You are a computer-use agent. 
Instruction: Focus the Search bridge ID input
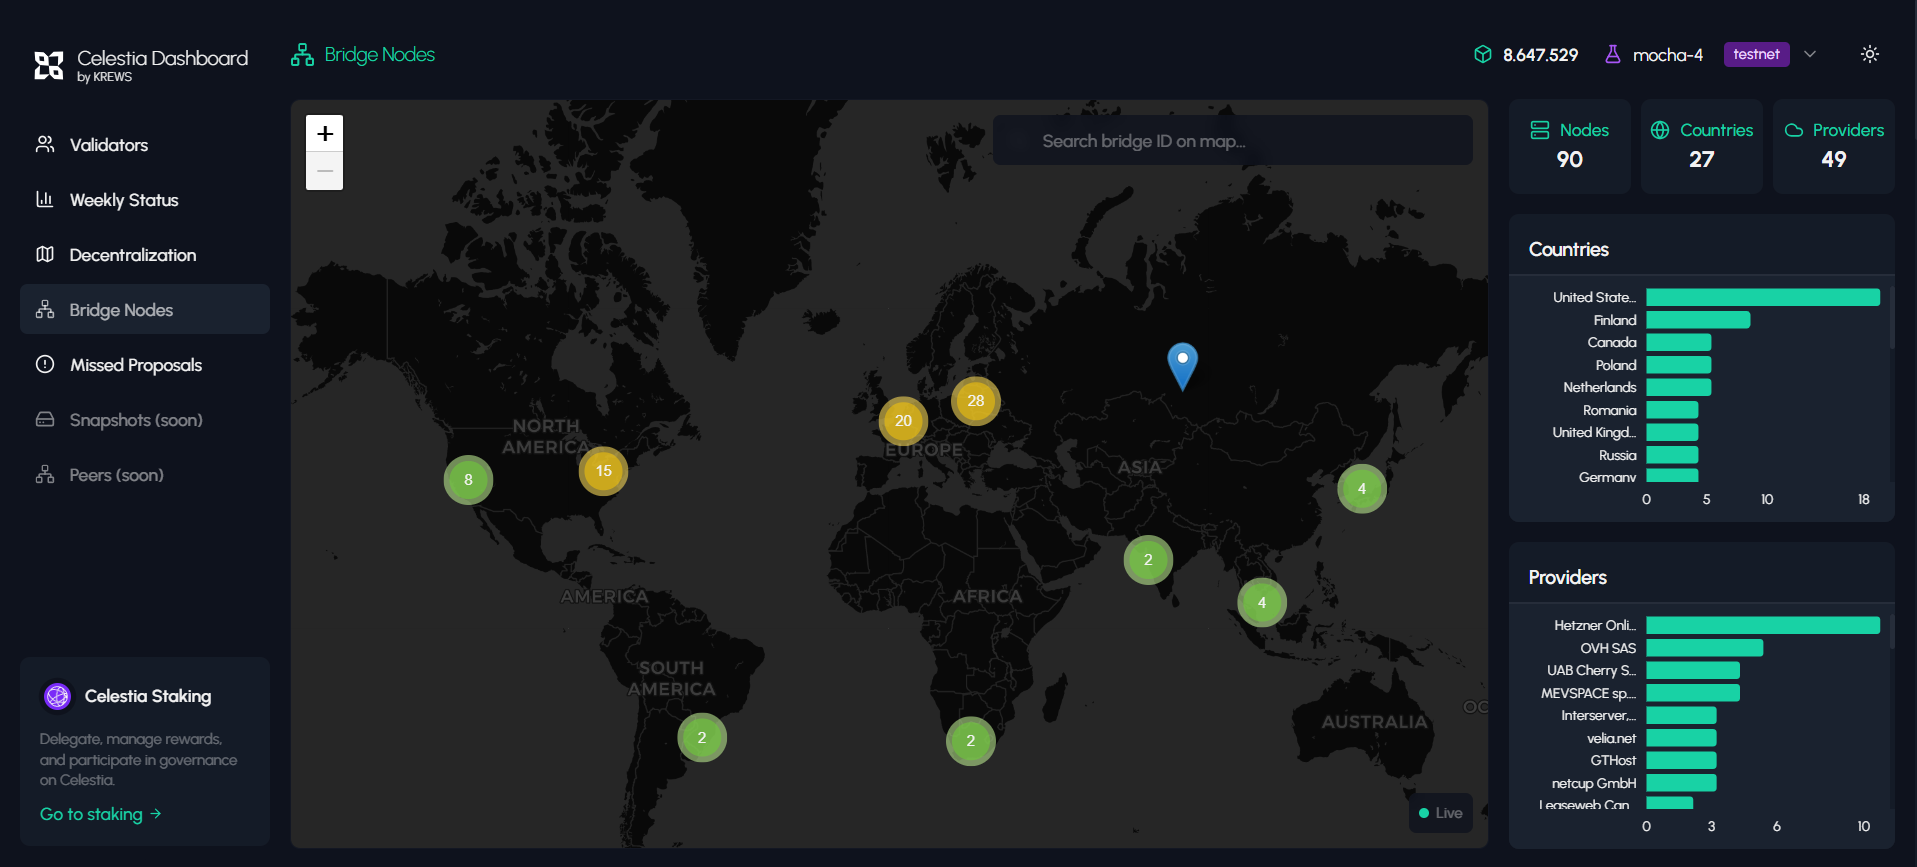point(1232,141)
